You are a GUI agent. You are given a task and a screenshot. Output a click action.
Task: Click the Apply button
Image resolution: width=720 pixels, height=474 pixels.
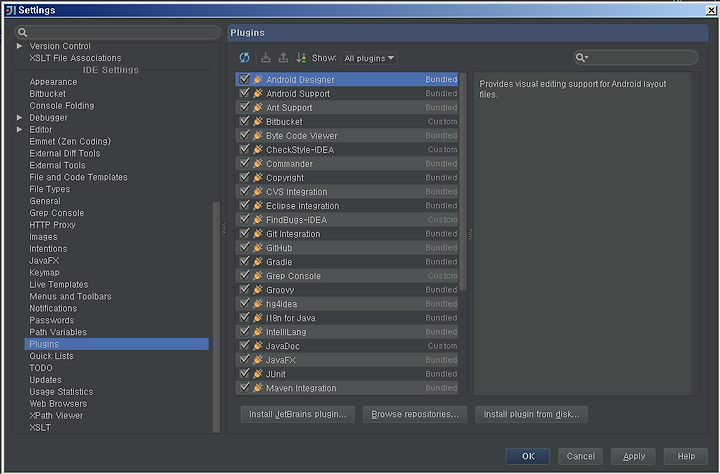pyautogui.click(x=633, y=456)
